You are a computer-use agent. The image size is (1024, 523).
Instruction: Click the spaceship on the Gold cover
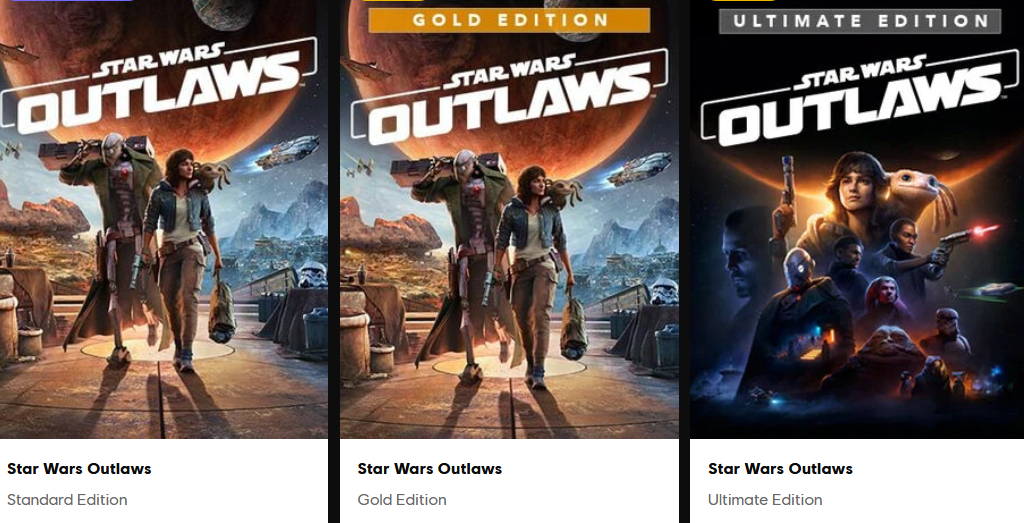639,169
